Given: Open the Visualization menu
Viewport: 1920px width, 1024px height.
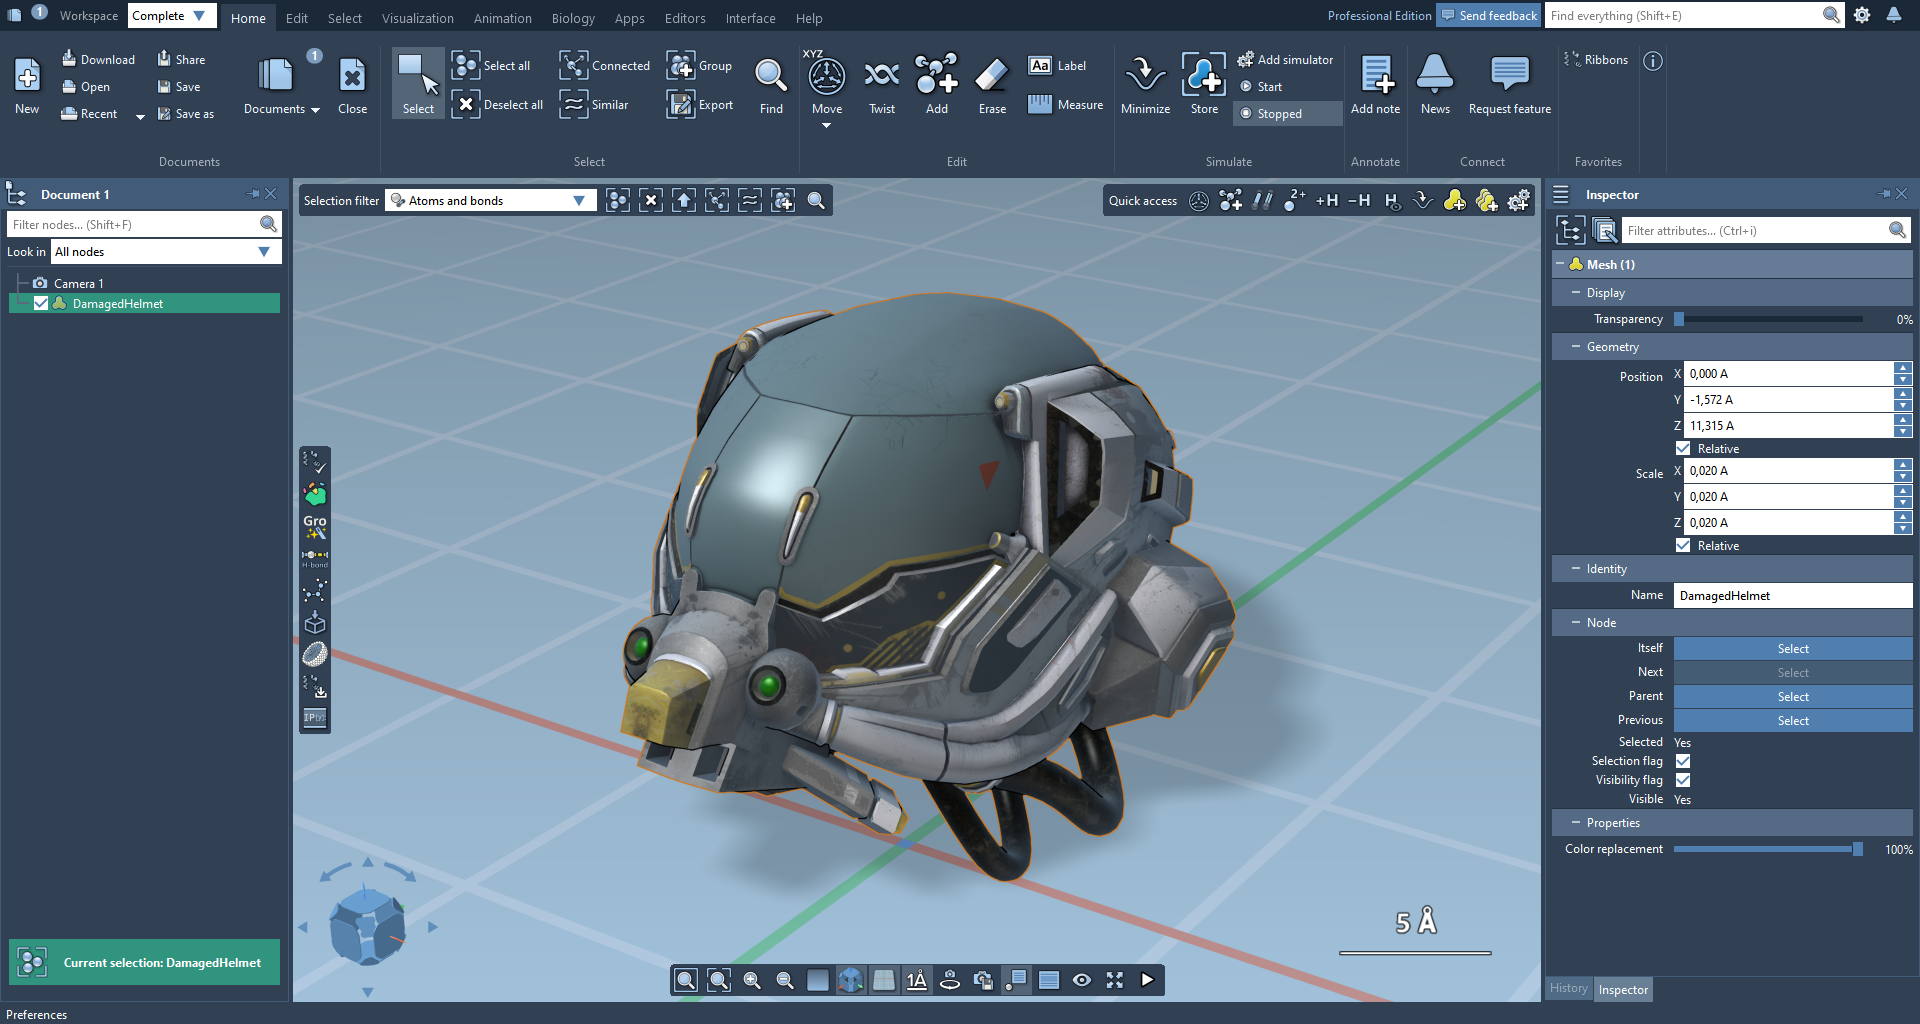Looking at the screenshot, I should [x=417, y=18].
